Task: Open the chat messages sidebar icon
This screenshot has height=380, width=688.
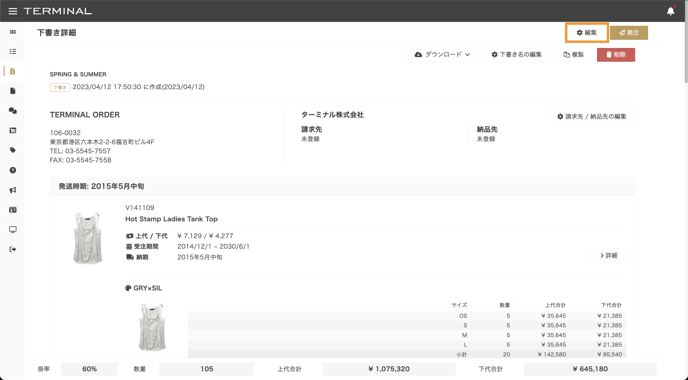Action: [x=13, y=111]
